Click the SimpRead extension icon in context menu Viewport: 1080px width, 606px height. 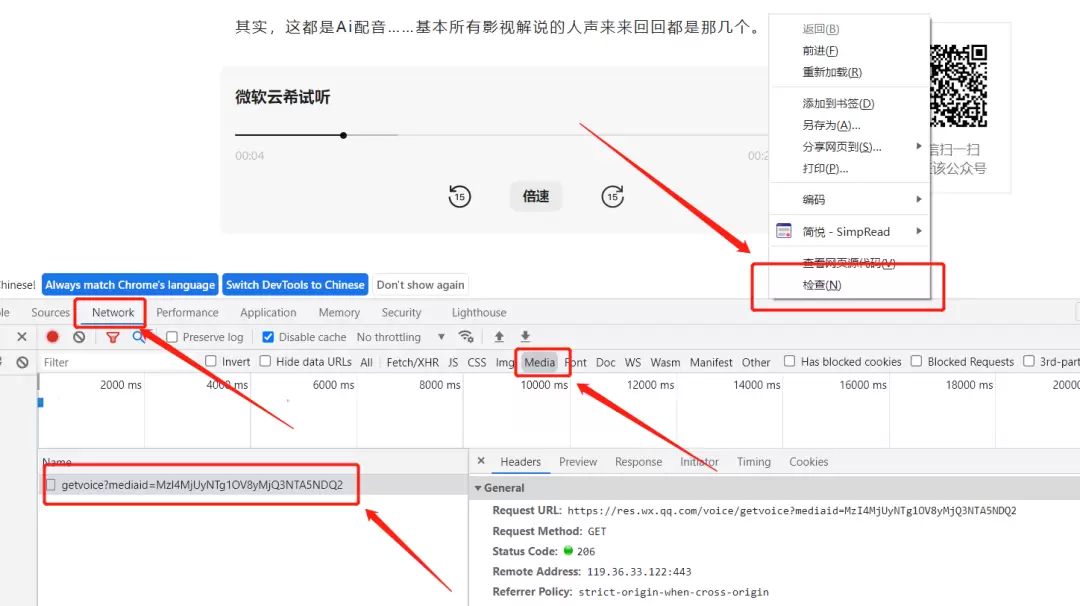pos(784,231)
